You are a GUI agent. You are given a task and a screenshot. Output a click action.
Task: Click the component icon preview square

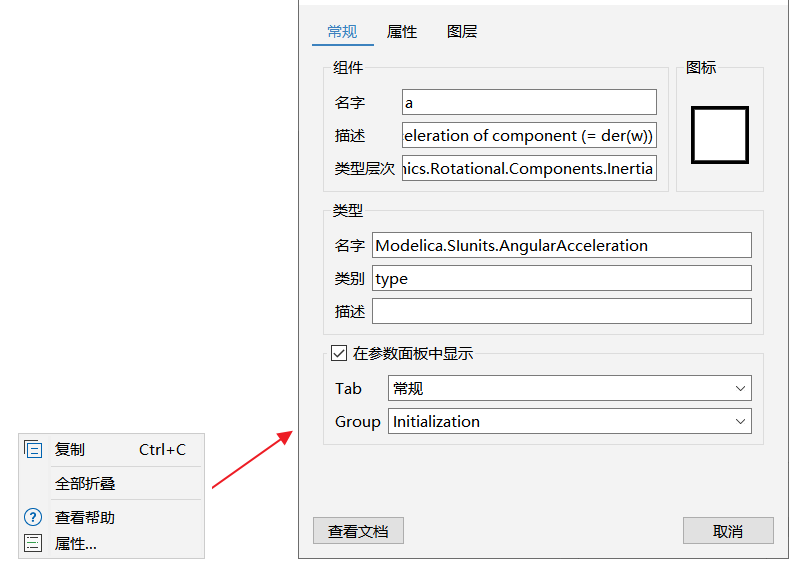[720, 135]
